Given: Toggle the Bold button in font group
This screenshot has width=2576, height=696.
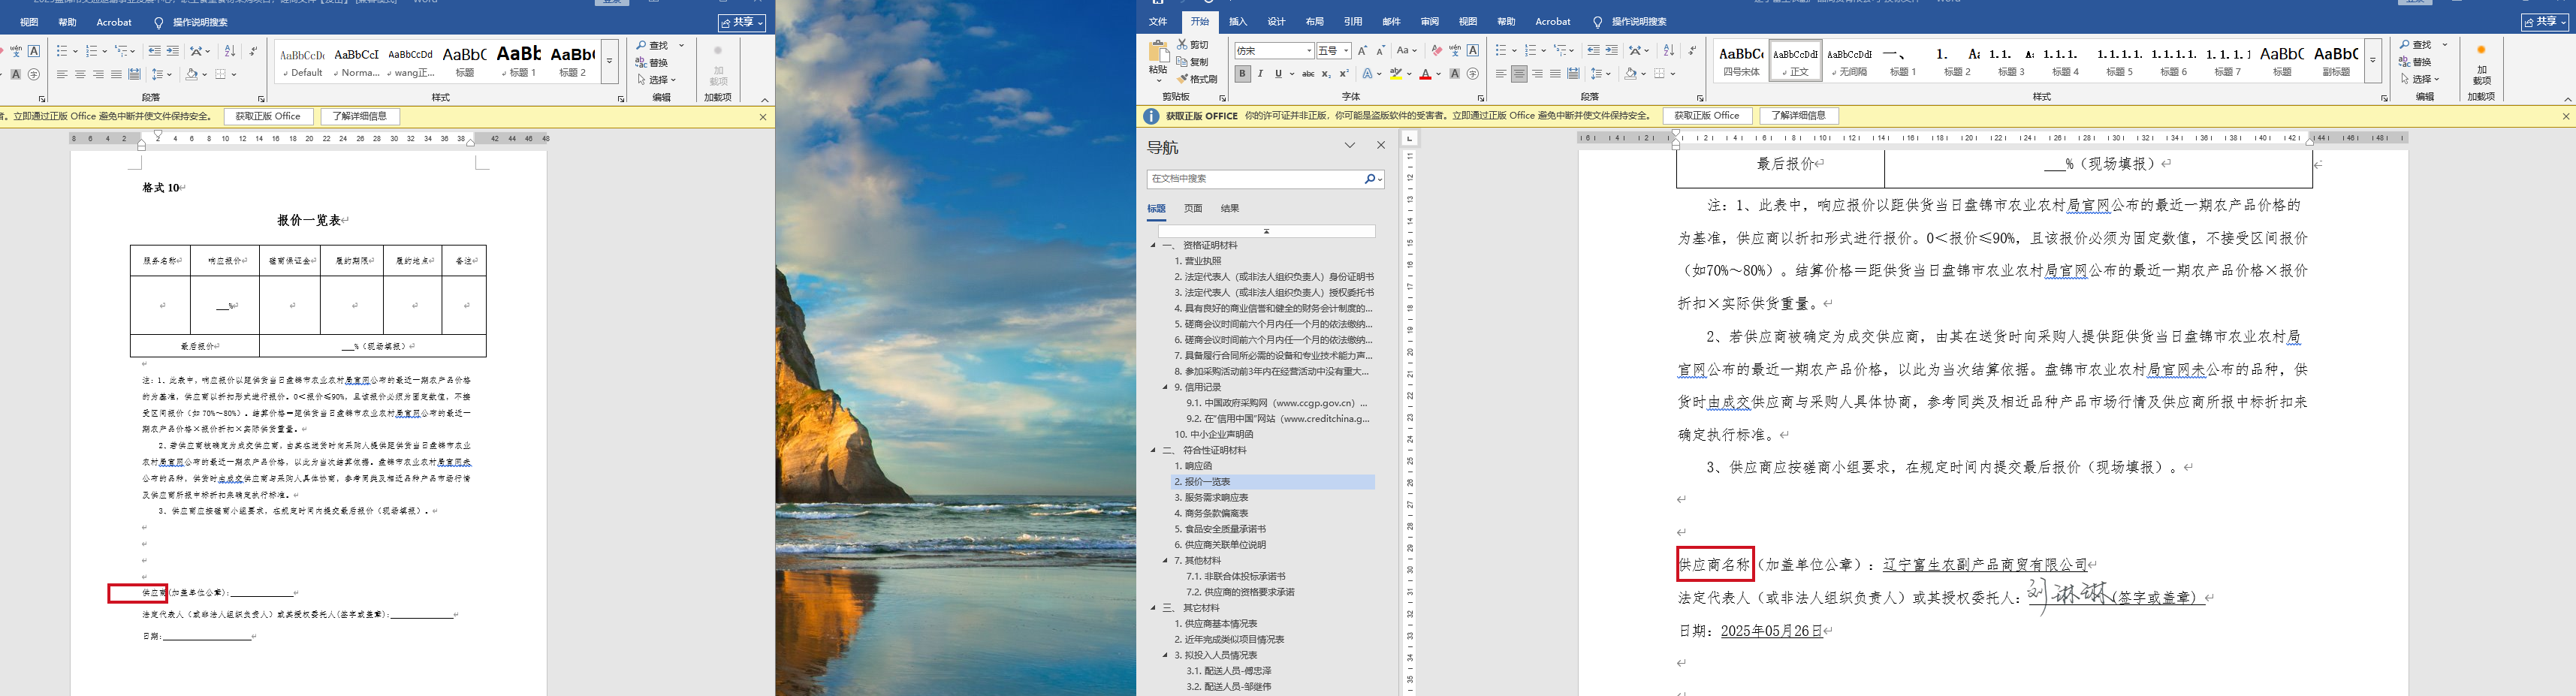Looking at the screenshot, I should 1242,74.
